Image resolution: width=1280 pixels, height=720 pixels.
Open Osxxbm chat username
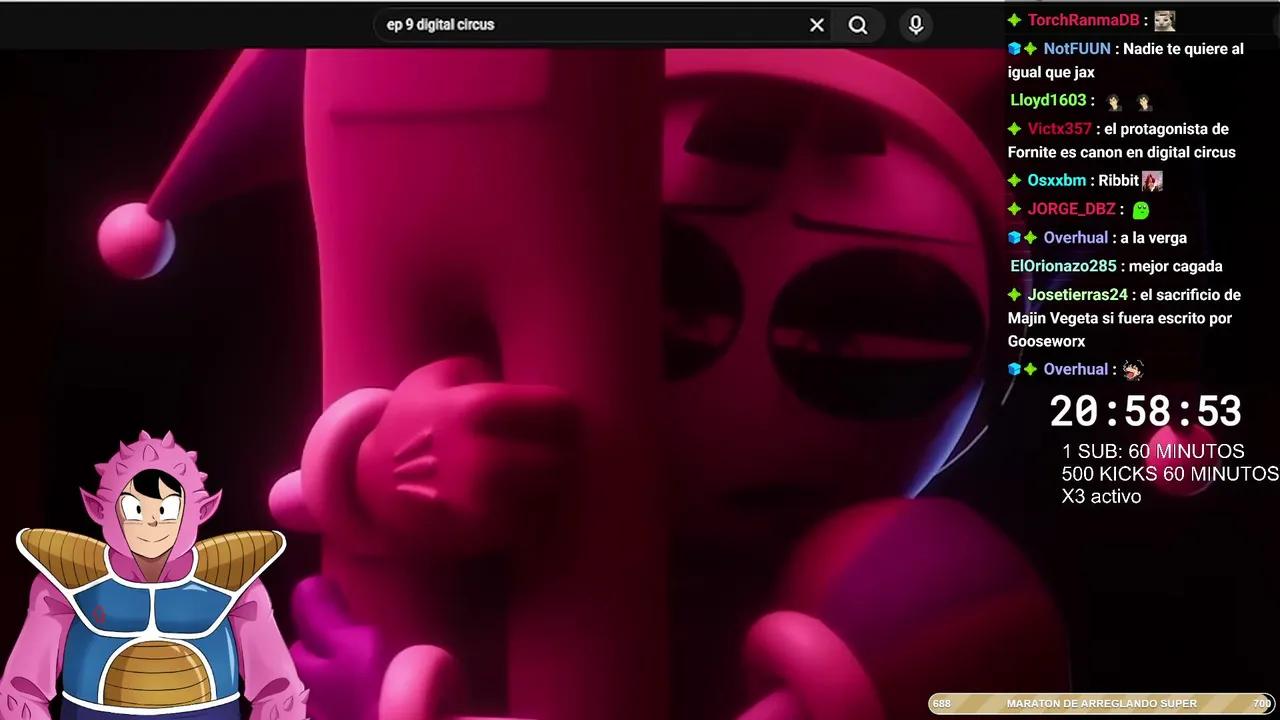[x=1056, y=180]
